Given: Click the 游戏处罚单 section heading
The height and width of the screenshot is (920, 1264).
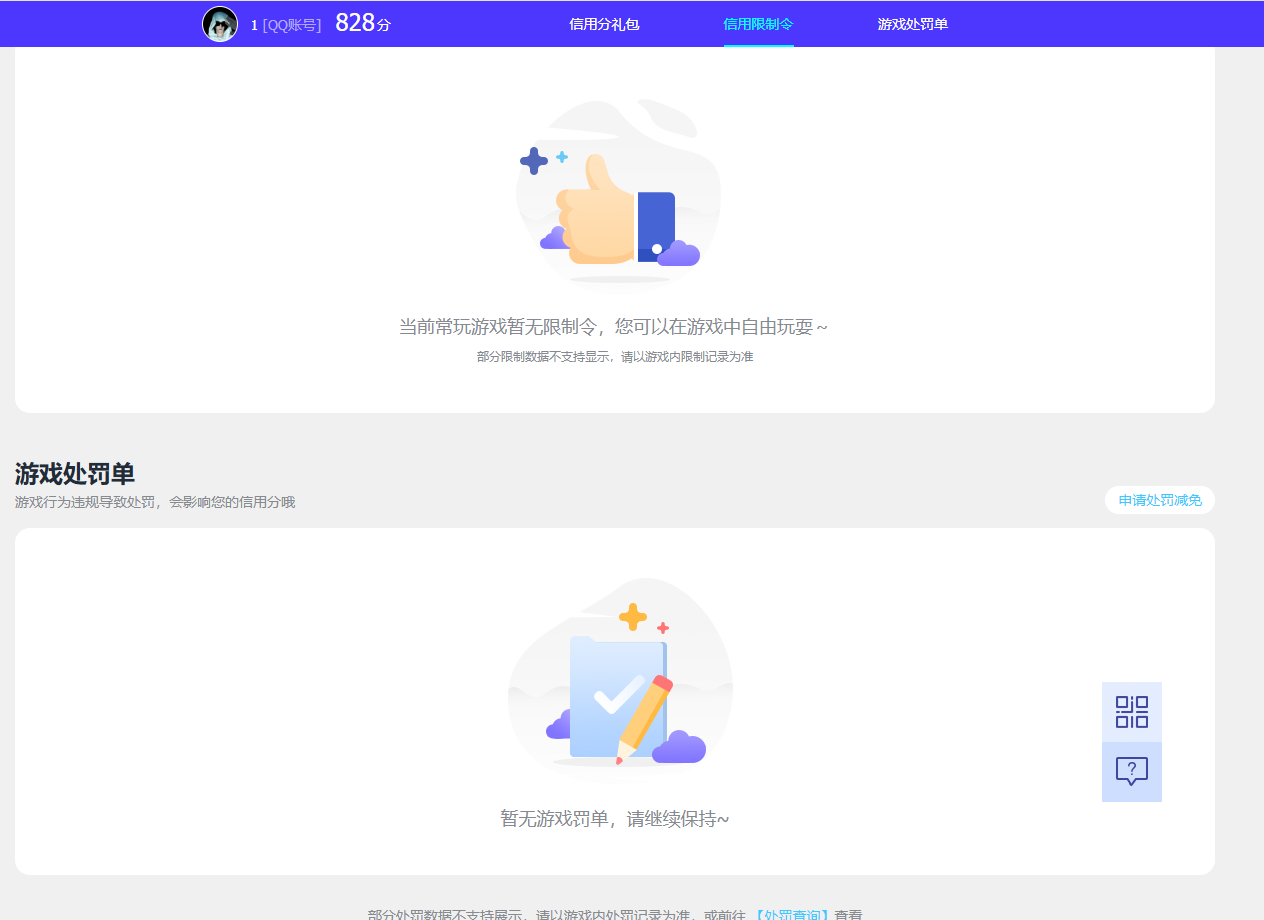Looking at the screenshot, I should 75,473.
